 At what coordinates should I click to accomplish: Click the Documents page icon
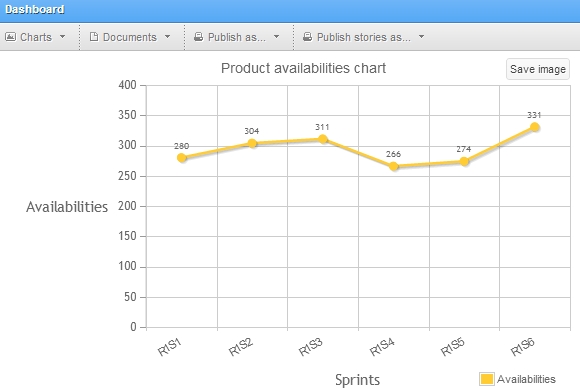(94, 37)
